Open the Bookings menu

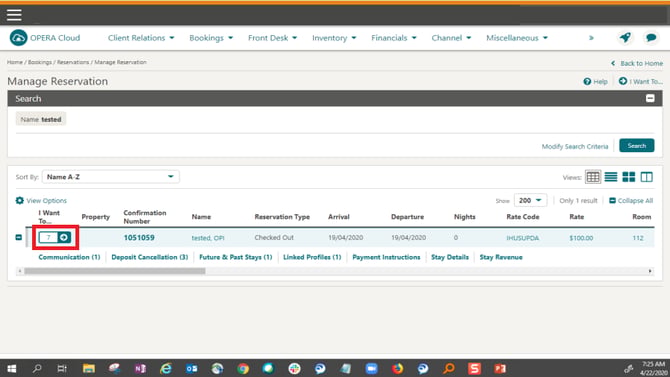point(211,38)
